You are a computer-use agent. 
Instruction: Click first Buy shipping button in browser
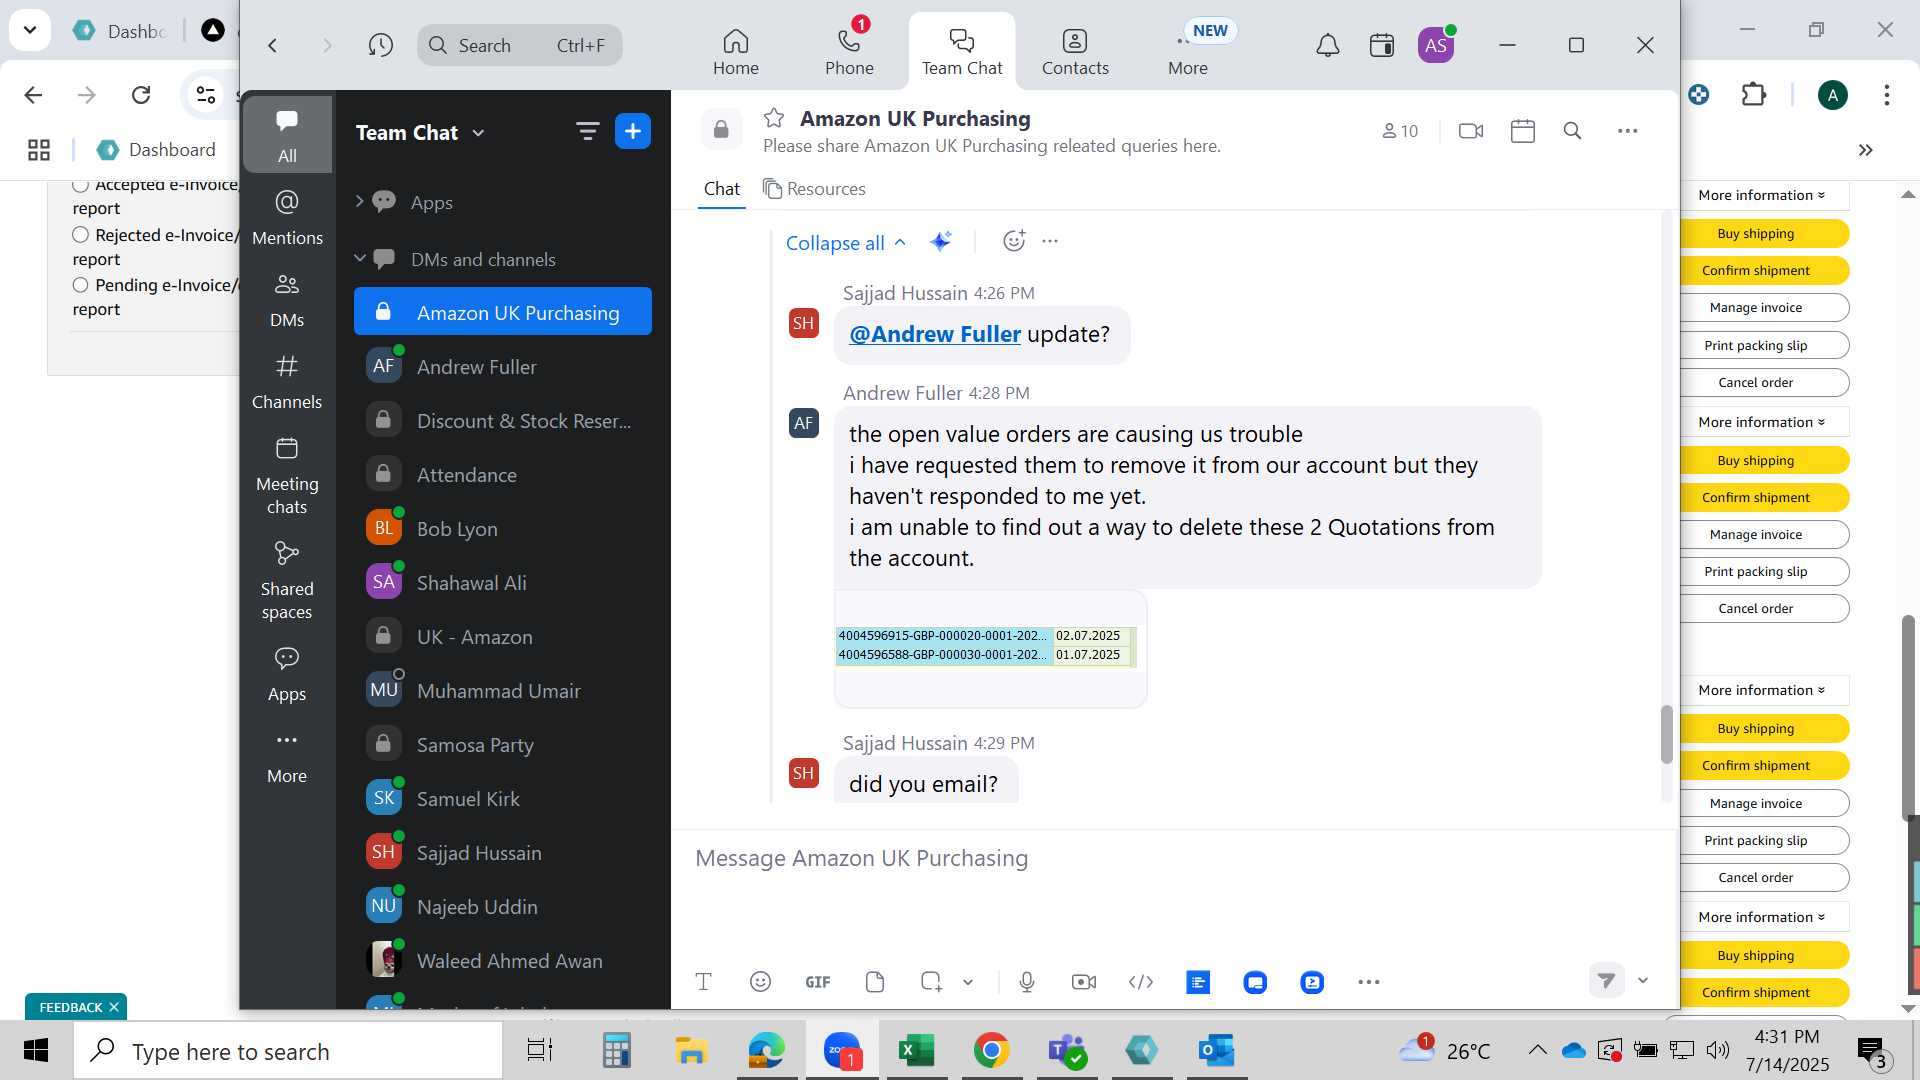pyautogui.click(x=1756, y=233)
